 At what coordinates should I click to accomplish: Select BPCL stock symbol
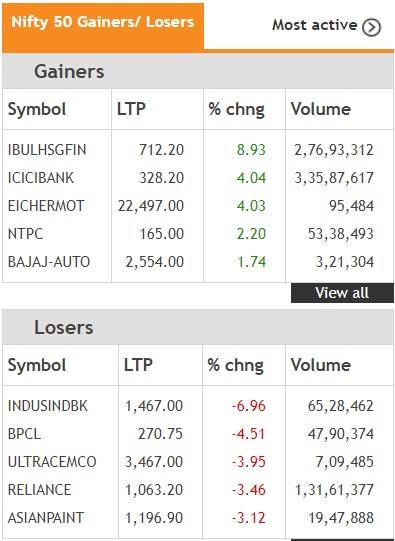pos(24,434)
